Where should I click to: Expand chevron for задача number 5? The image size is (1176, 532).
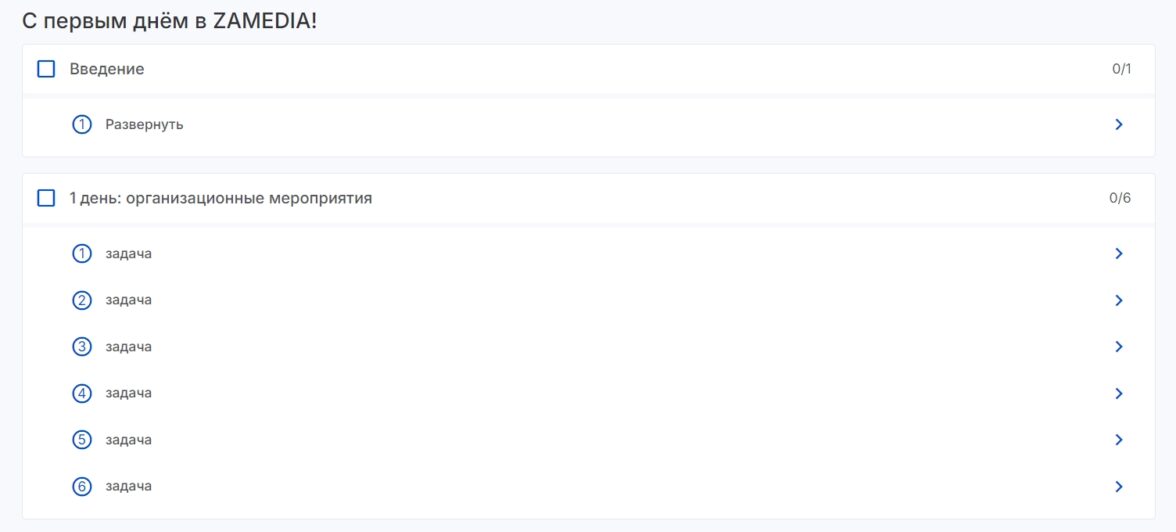pos(1119,440)
